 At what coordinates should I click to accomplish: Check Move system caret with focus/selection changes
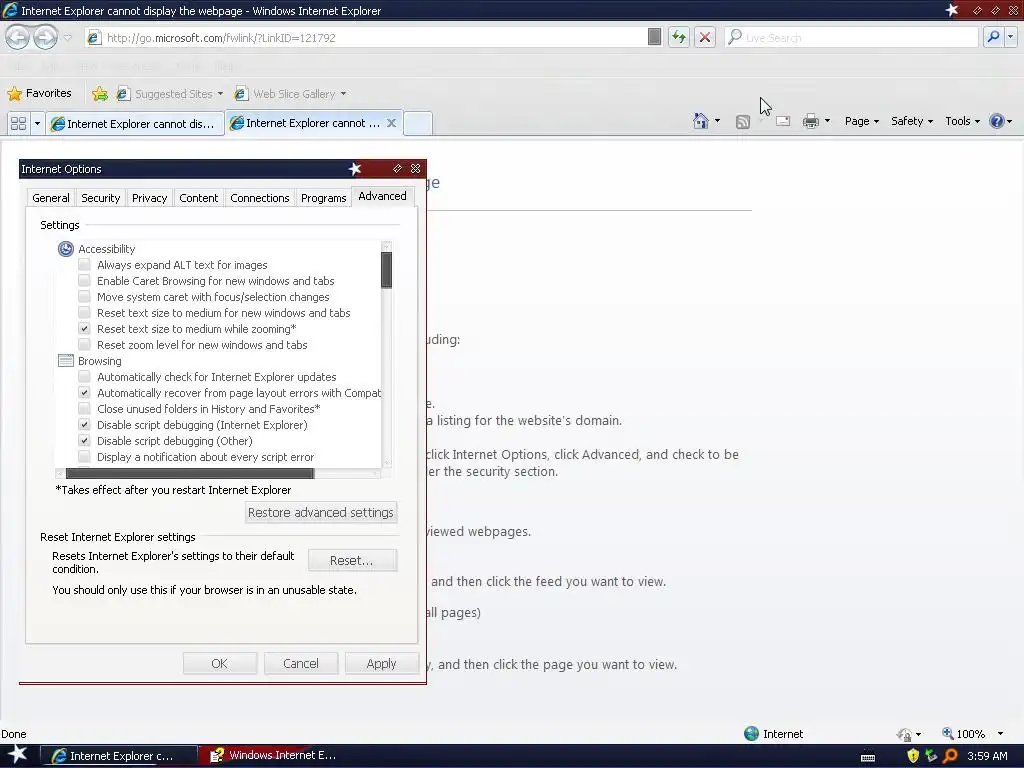[x=84, y=296]
